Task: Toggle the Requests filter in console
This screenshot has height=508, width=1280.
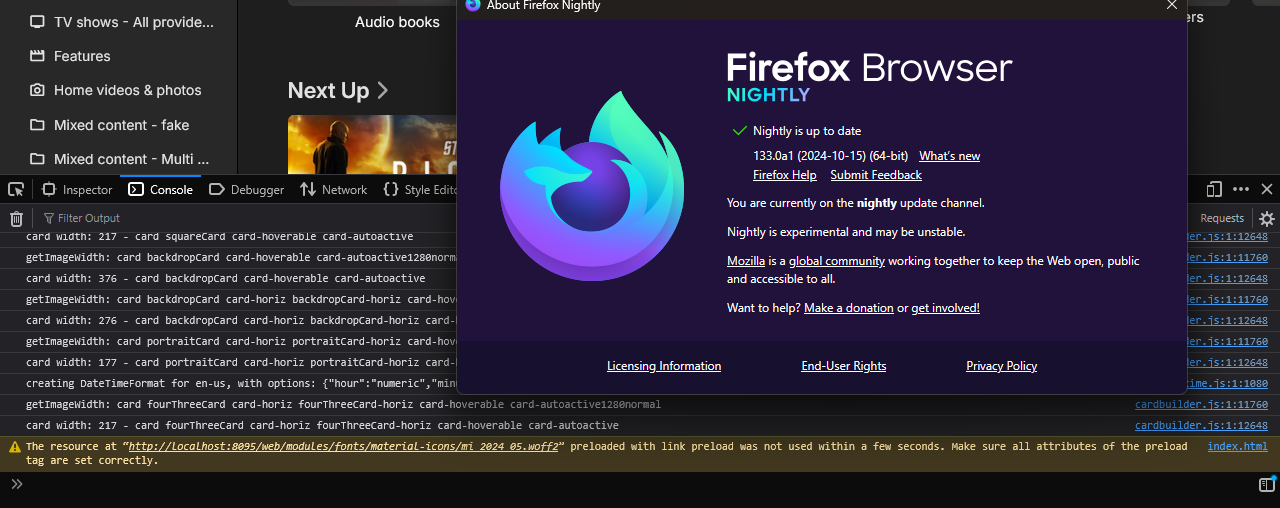Action: tap(1222, 218)
